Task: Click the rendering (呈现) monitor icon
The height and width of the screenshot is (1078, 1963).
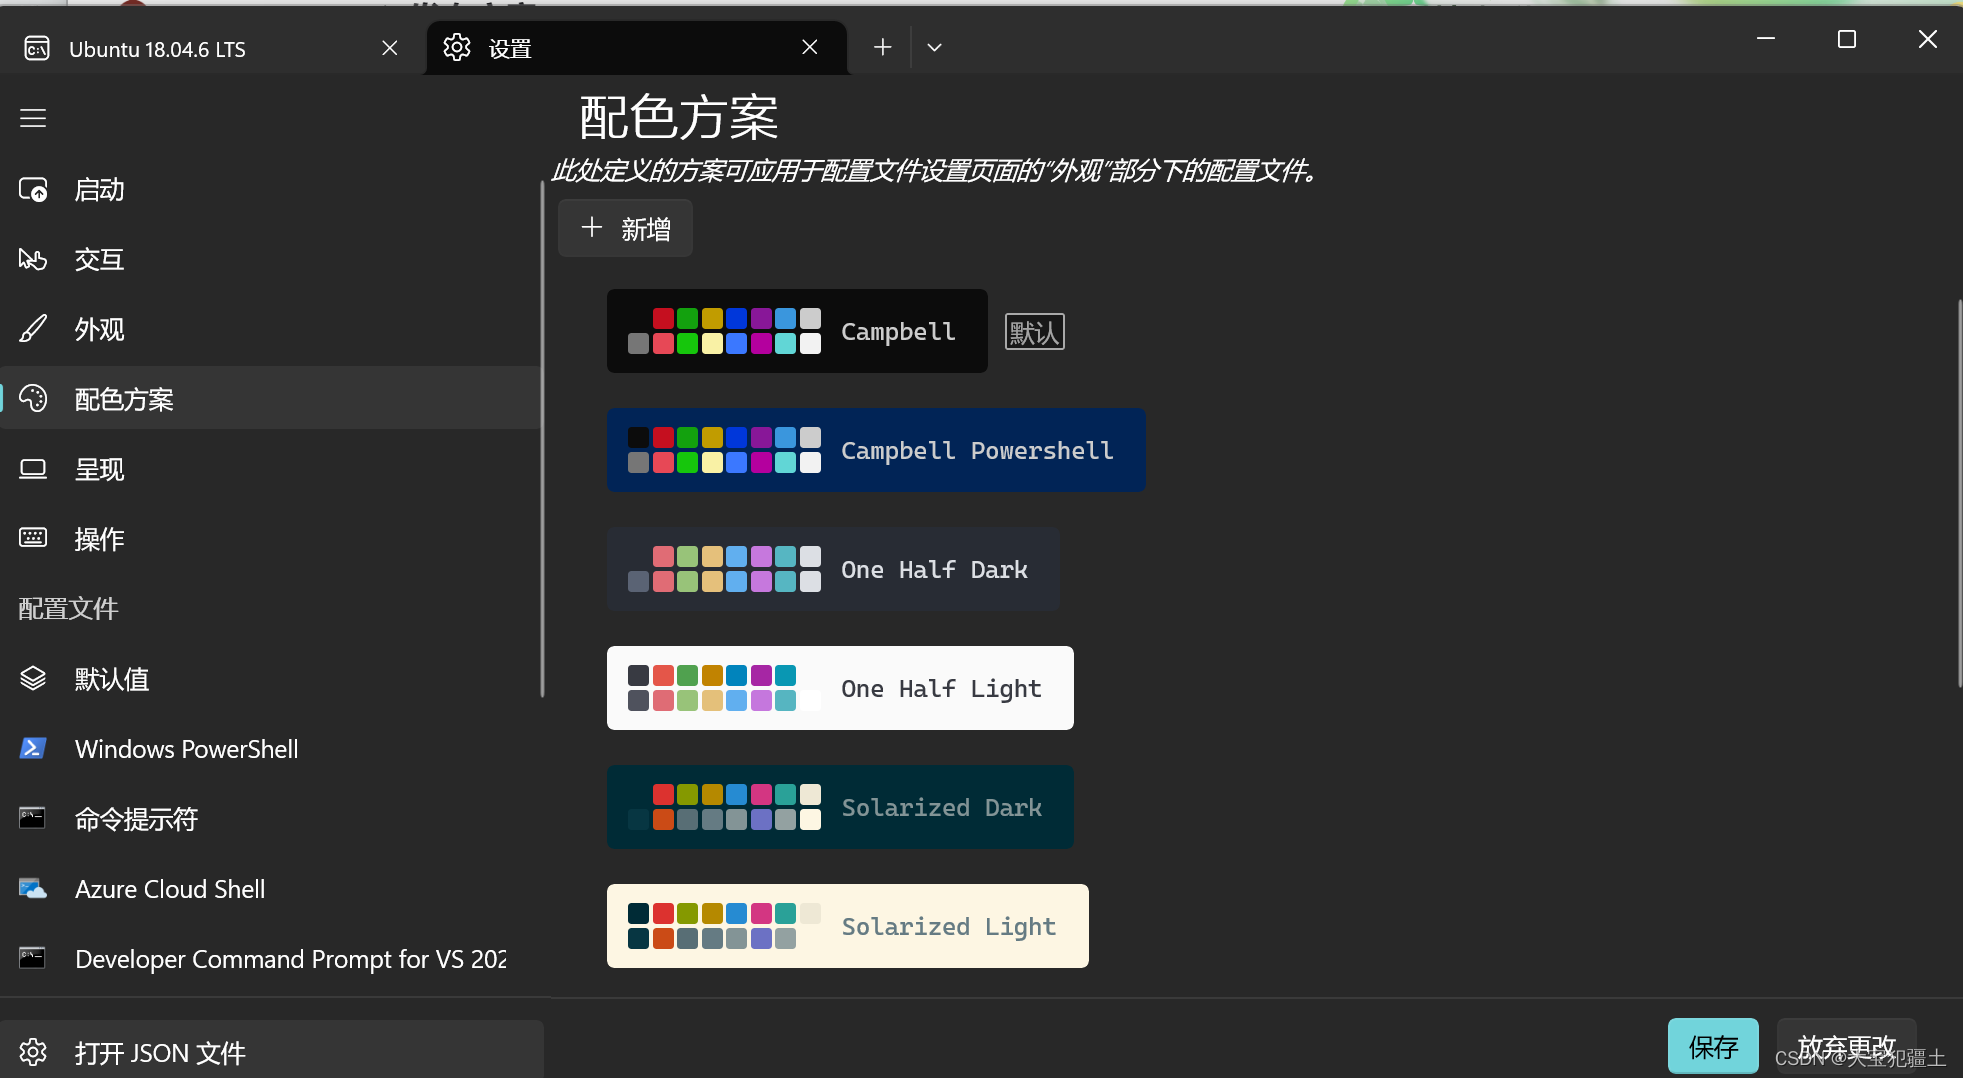Action: [x=33, y=469]
